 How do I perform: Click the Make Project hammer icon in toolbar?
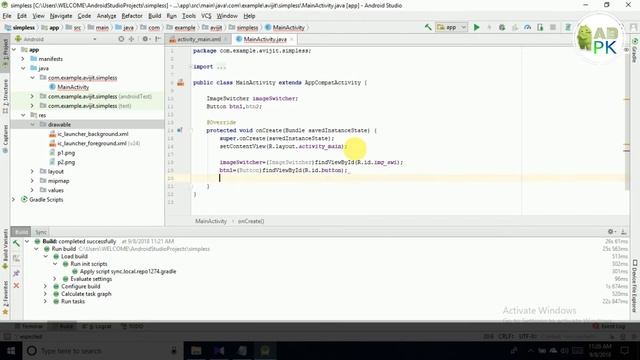click(x=428, y=27)
